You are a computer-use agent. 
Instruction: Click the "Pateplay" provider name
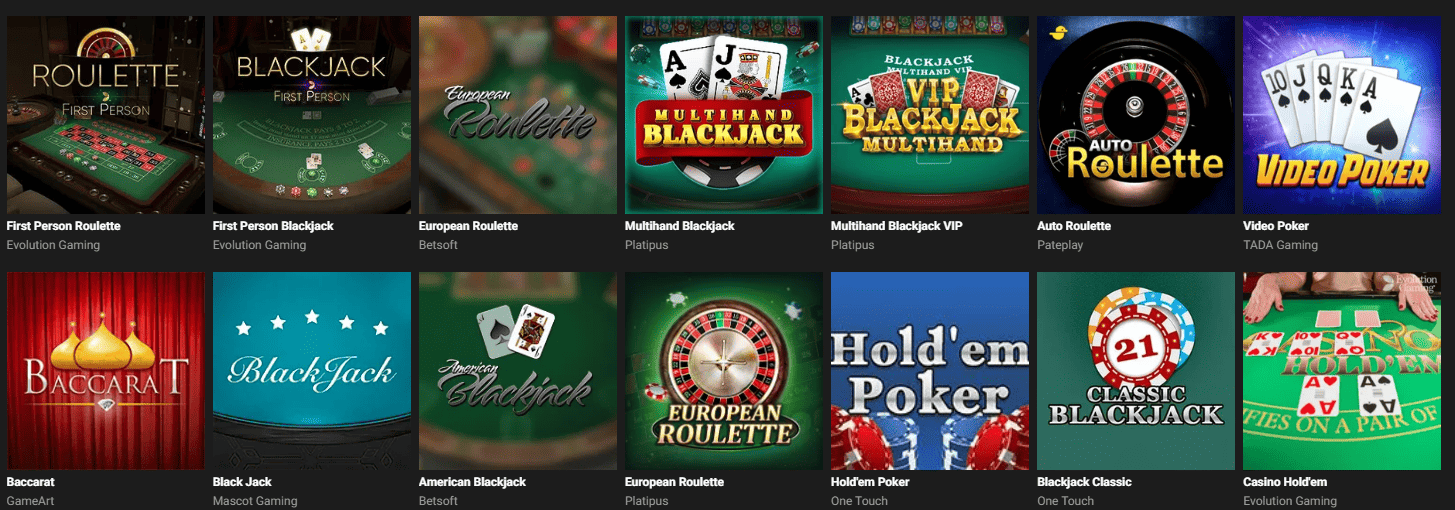tap(1060, 245)
